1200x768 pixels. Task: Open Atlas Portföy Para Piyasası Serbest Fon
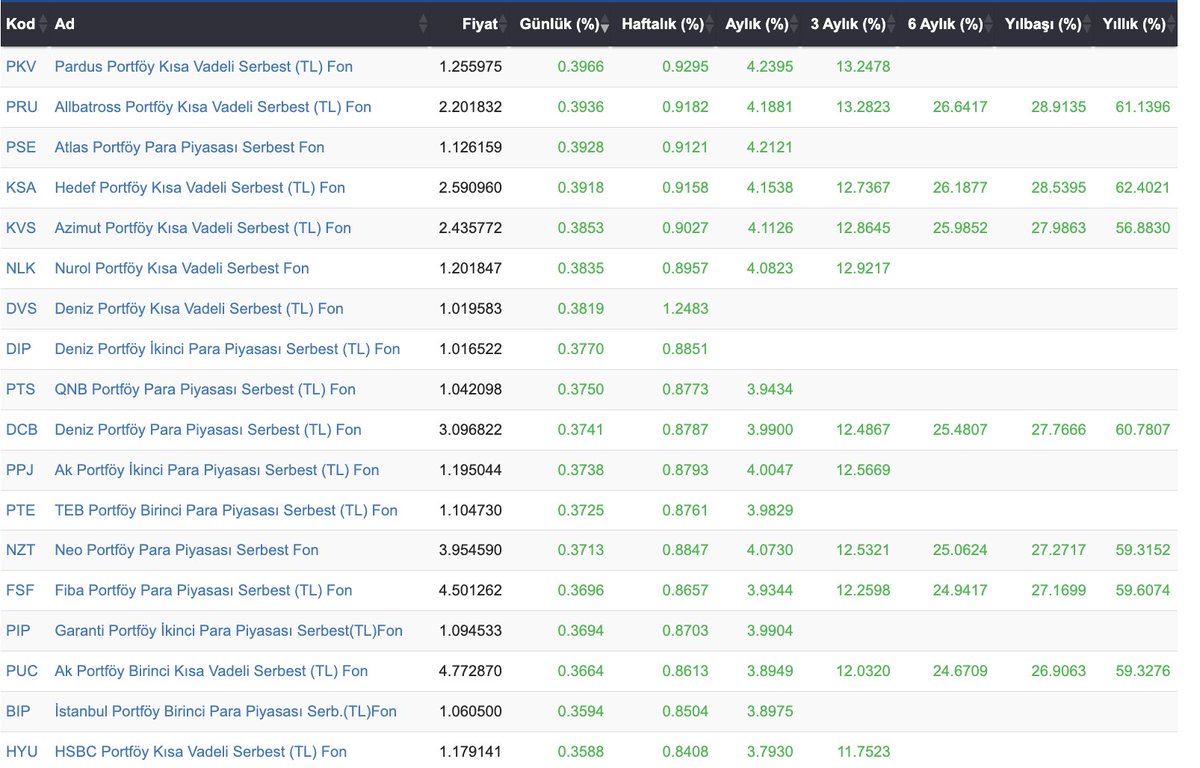[x=189, y=147]
